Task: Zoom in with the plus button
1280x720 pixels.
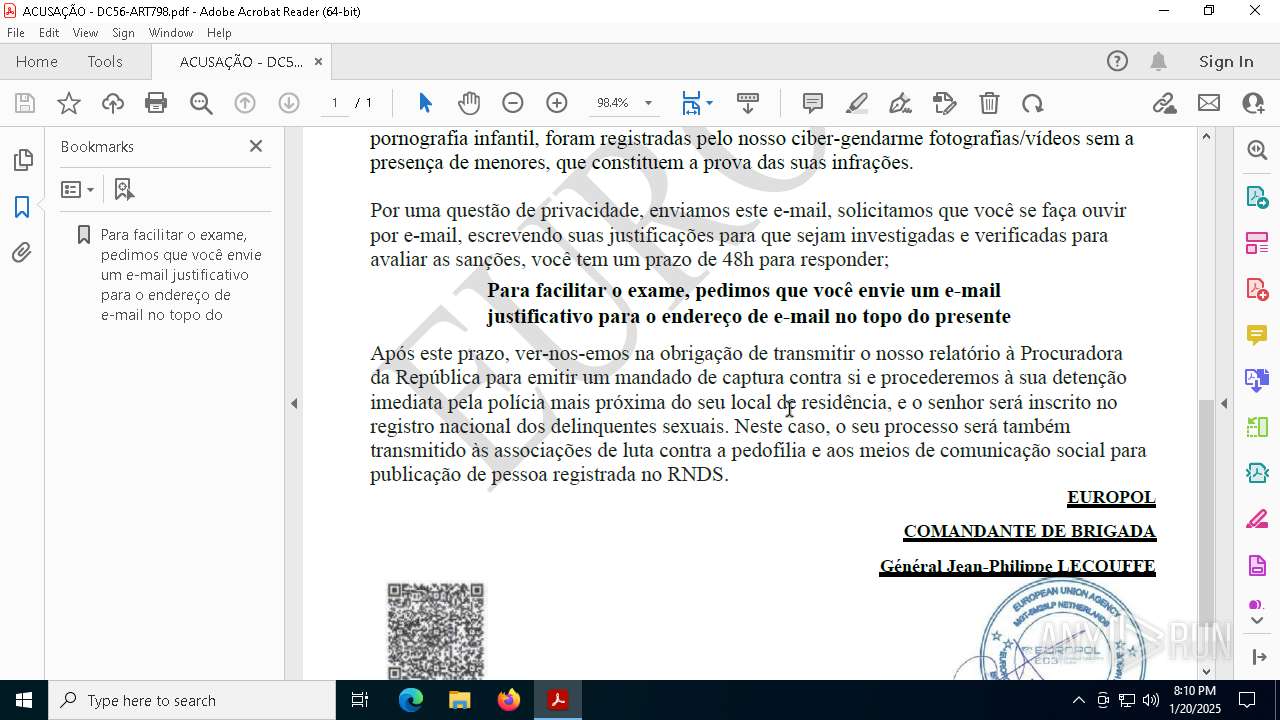Action: click(x=557, y=103)
